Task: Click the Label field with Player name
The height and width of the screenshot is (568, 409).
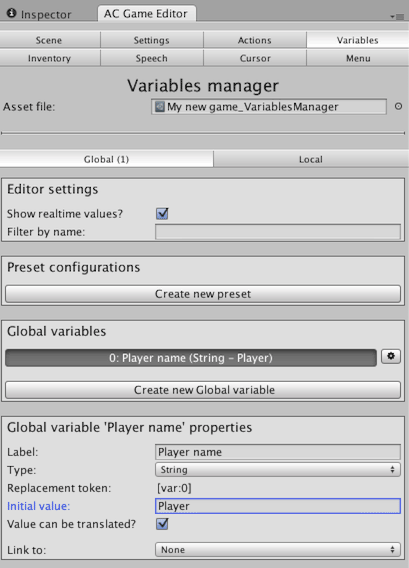Action: pyautogui.click(x=278, y=452)
